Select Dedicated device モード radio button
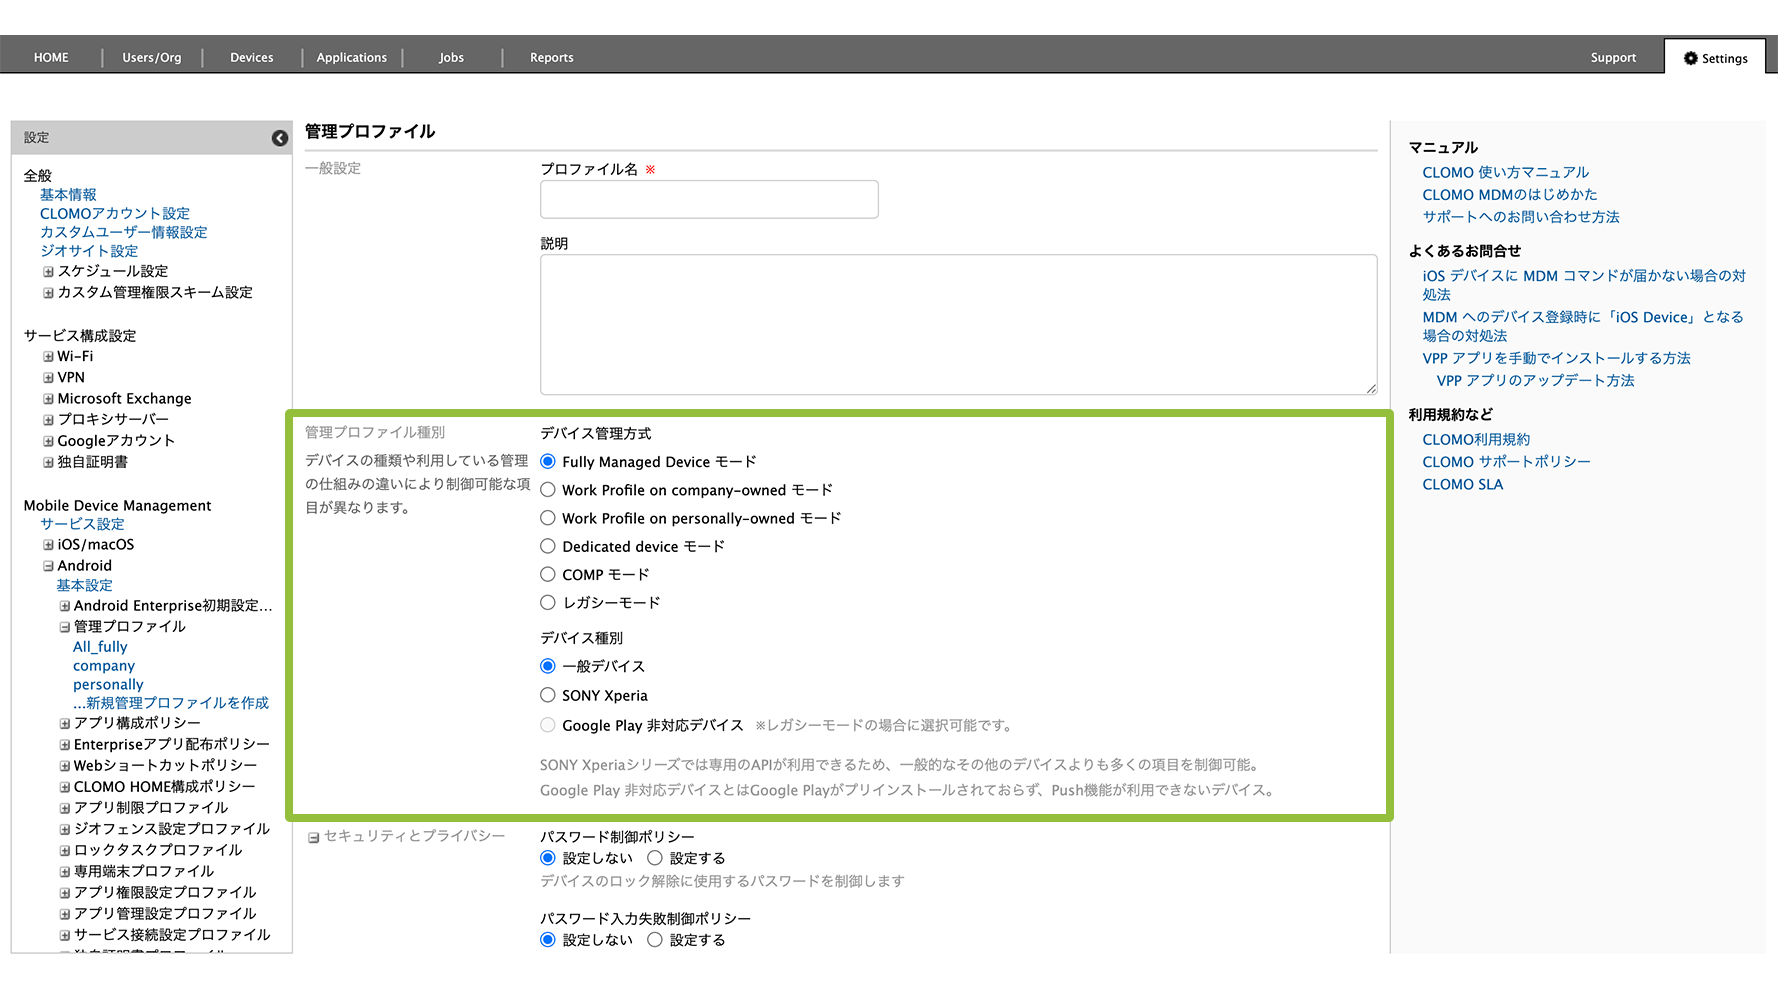Viewport: 1778px width, 1000px height. [548, 546]
